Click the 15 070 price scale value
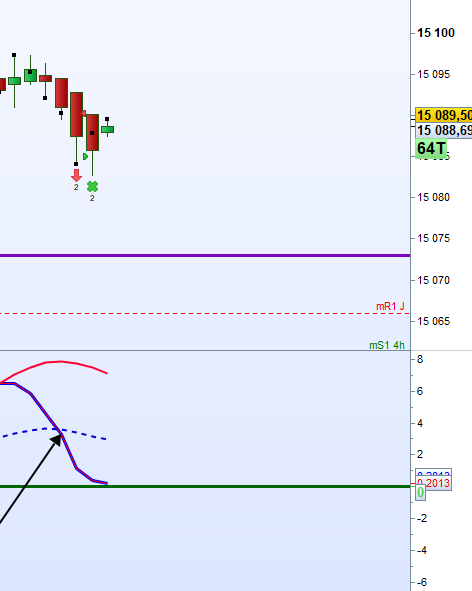Screen dimensions: 472x591 click(434, 280)
